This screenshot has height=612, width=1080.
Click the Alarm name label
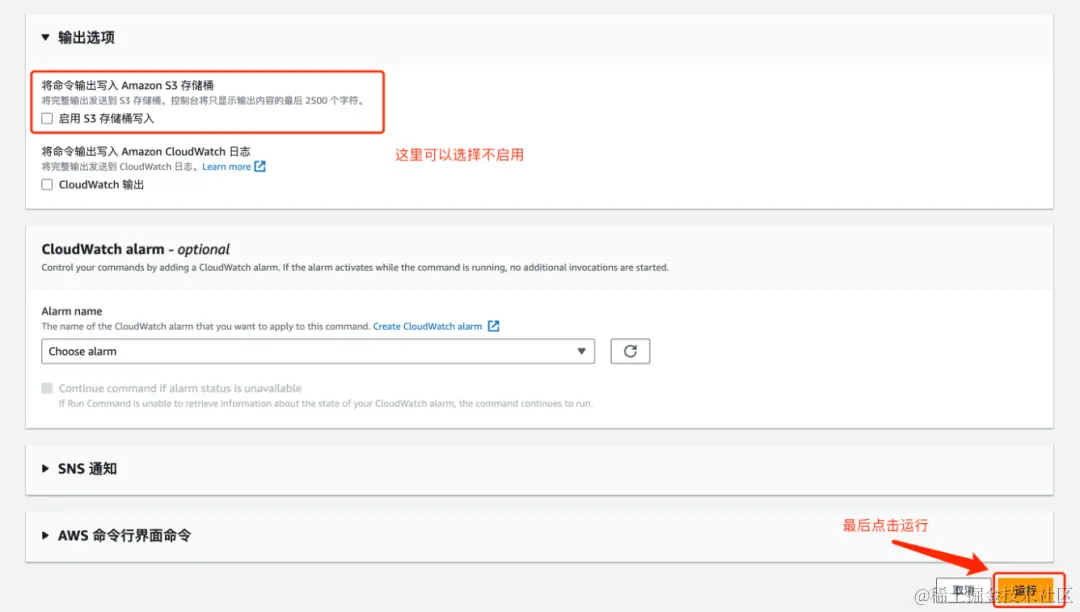(x=72, y=311)
